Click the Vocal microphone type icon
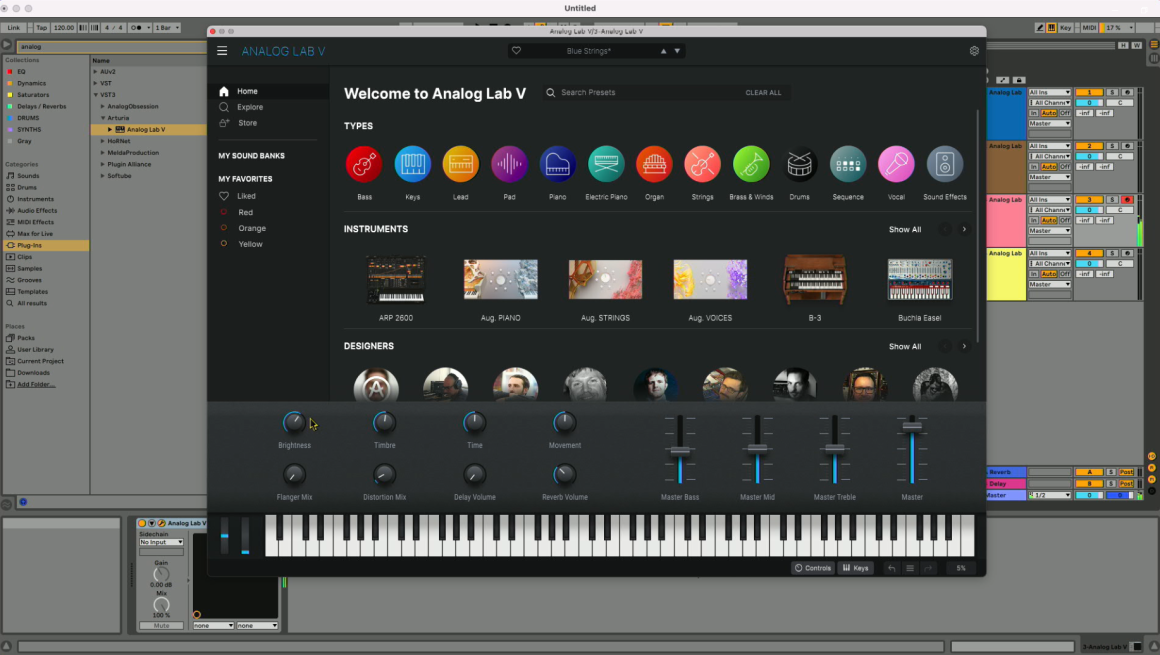This screenshot has width=1160, height=655. click(896, 164)
